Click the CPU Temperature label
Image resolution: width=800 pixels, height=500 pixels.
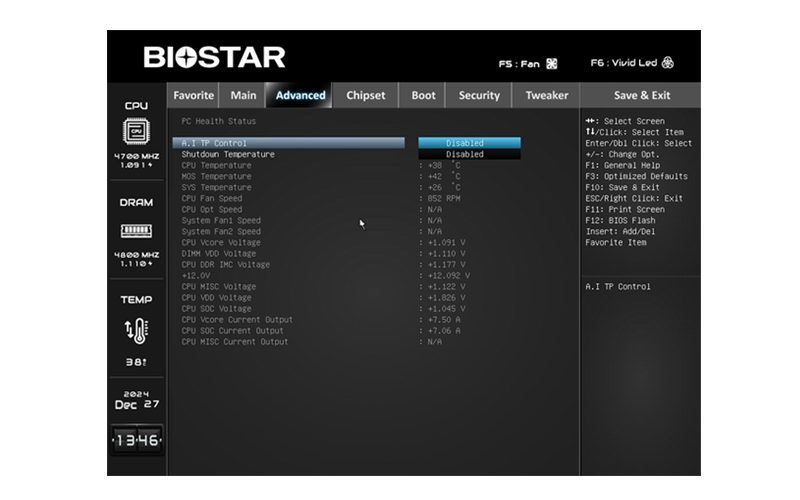coord(216,165)
